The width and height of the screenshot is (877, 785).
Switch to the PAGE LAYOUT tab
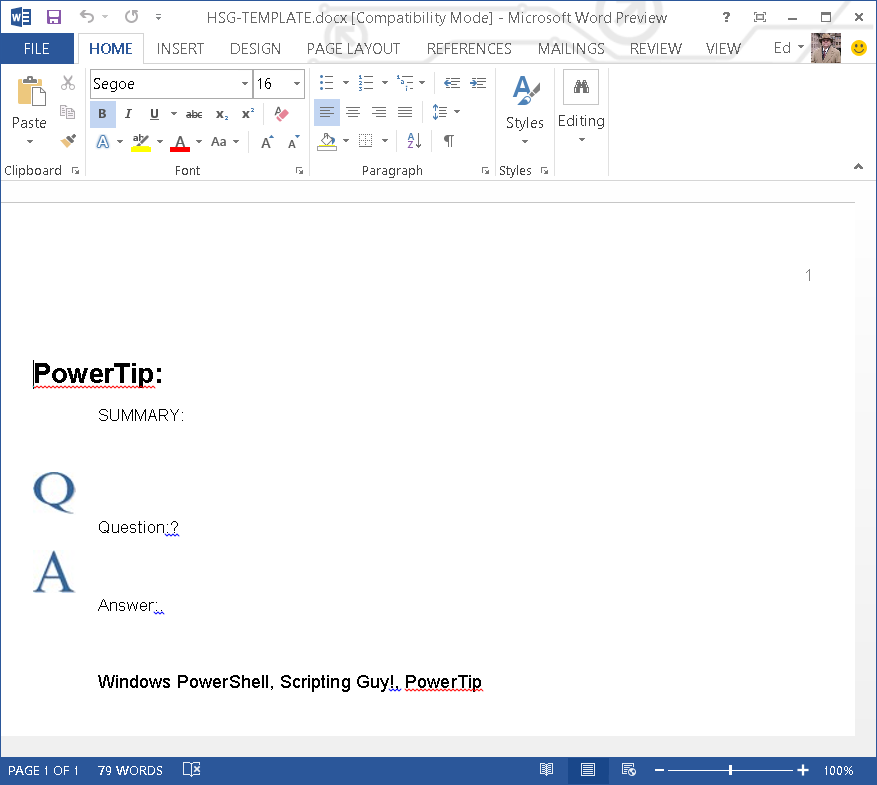[353, 48]
